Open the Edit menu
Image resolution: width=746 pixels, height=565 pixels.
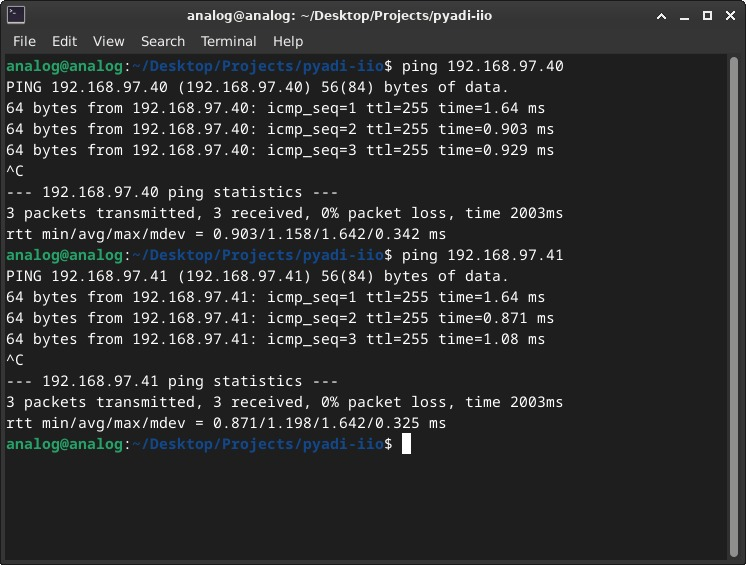point(64,41)
